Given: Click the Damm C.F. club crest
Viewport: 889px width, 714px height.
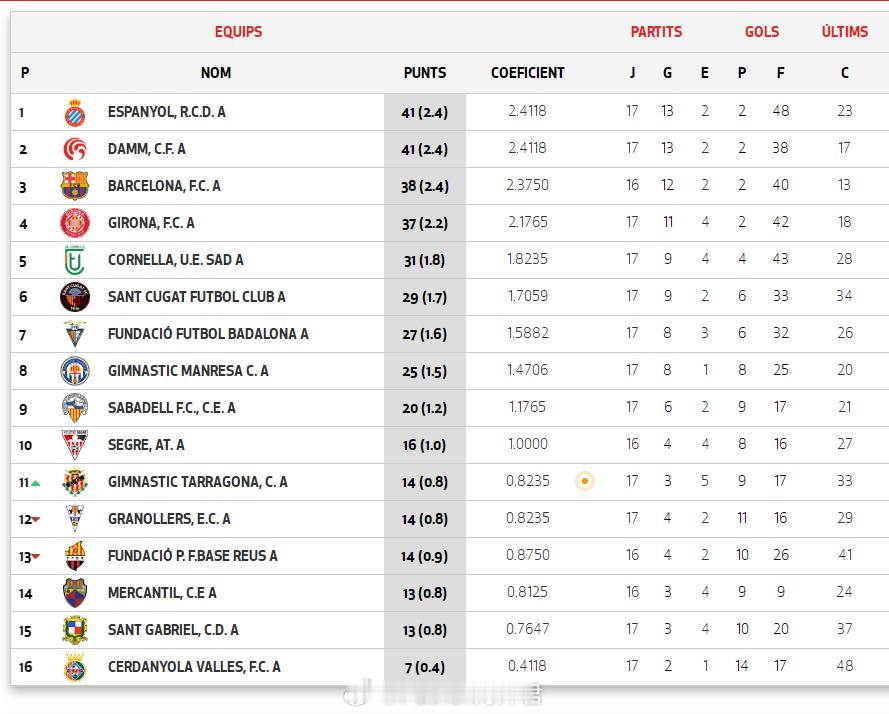Looking at the screenshot, I should pos(75,149).
